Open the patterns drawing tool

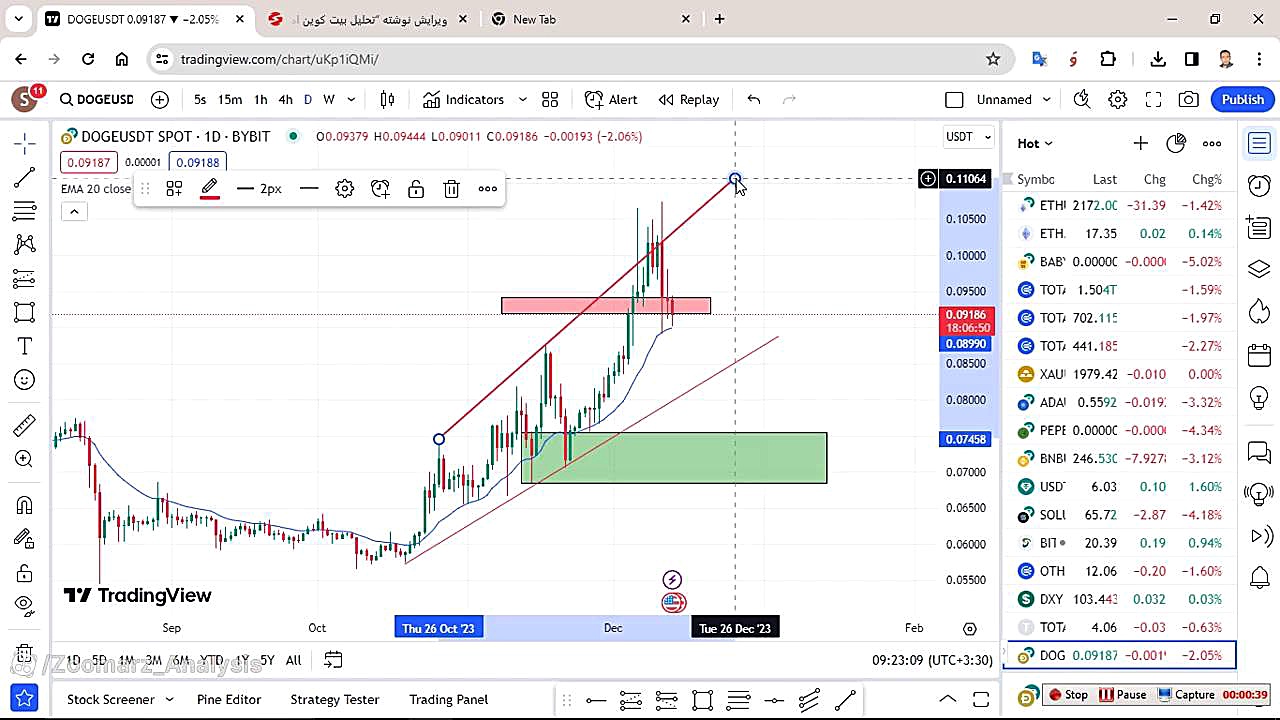point(25,244)
